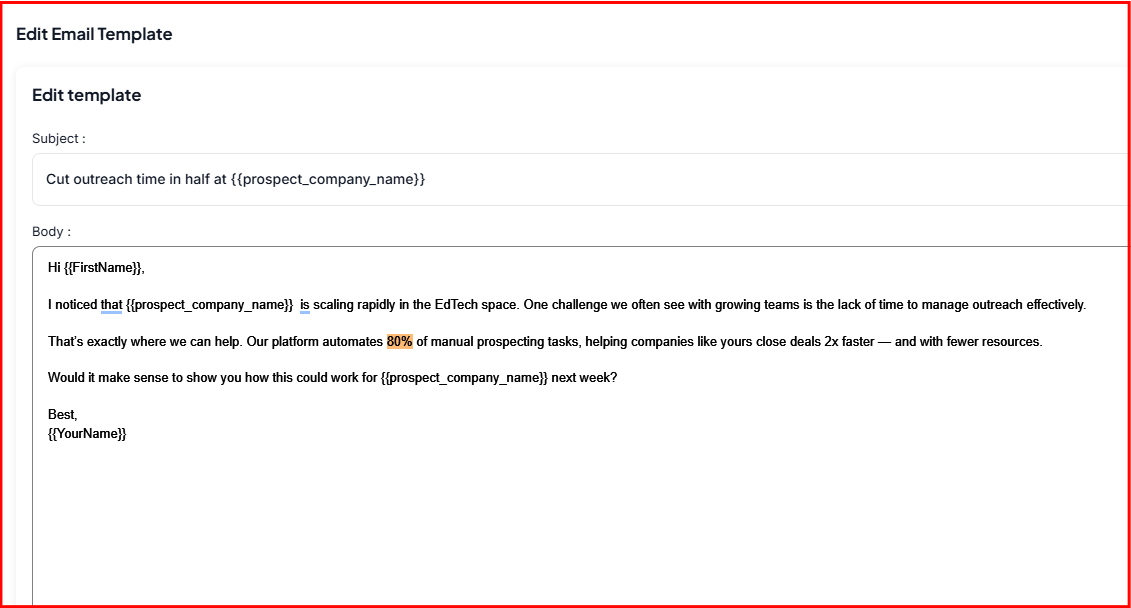Click {{prospect_company_name}} before "next week?"

(x=464, y=378)
